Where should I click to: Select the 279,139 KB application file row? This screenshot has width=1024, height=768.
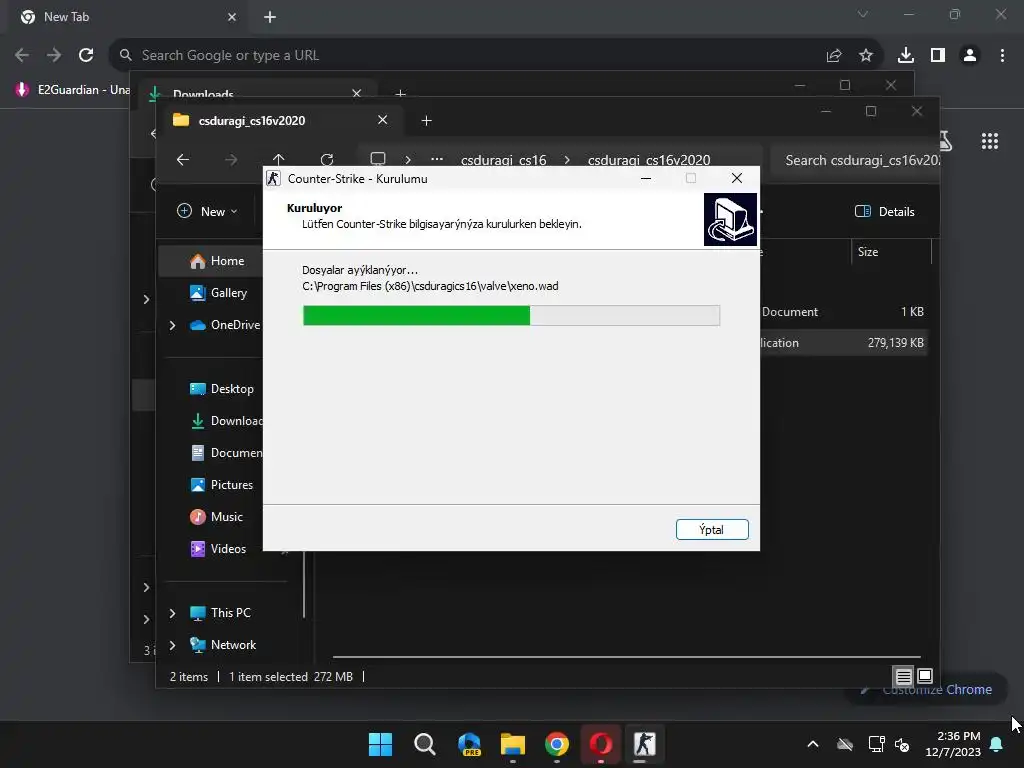tap(842, 343)
